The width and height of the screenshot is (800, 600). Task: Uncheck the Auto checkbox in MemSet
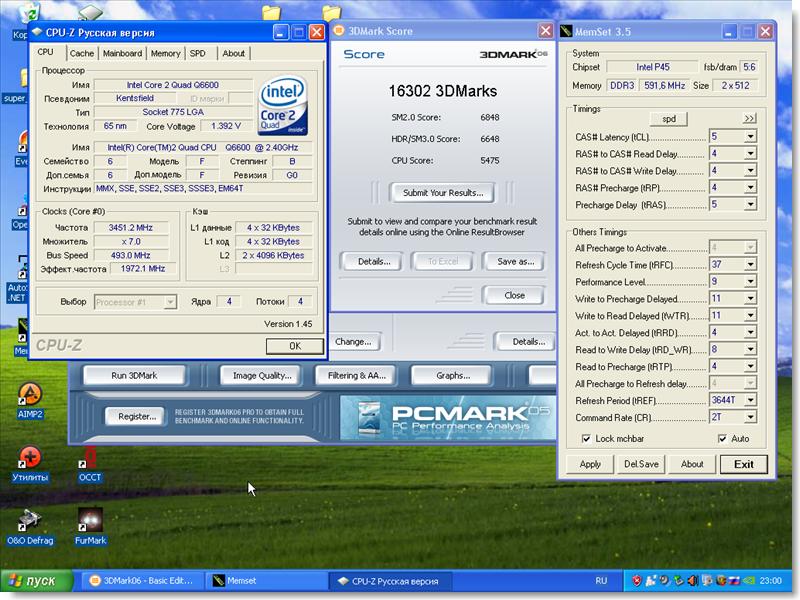click(x=722, y=439)
